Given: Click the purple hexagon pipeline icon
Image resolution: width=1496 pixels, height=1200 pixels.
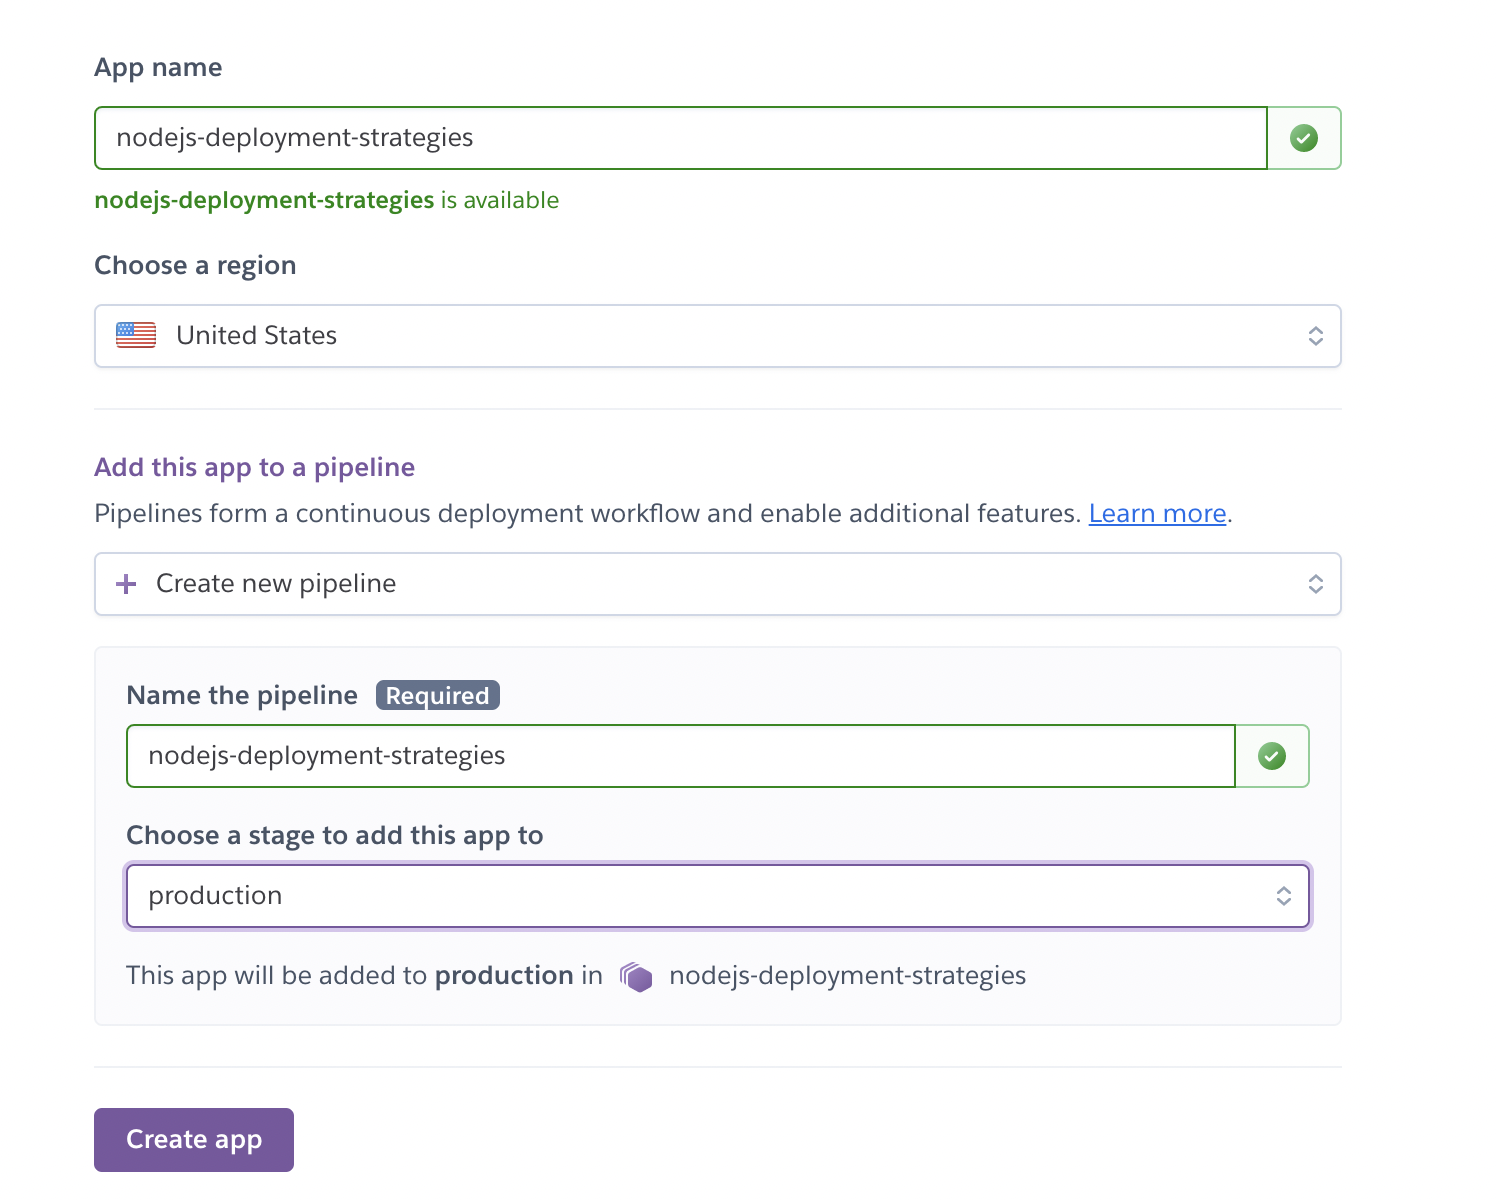Looking at the screenshot, I should (x=636, y=976).
